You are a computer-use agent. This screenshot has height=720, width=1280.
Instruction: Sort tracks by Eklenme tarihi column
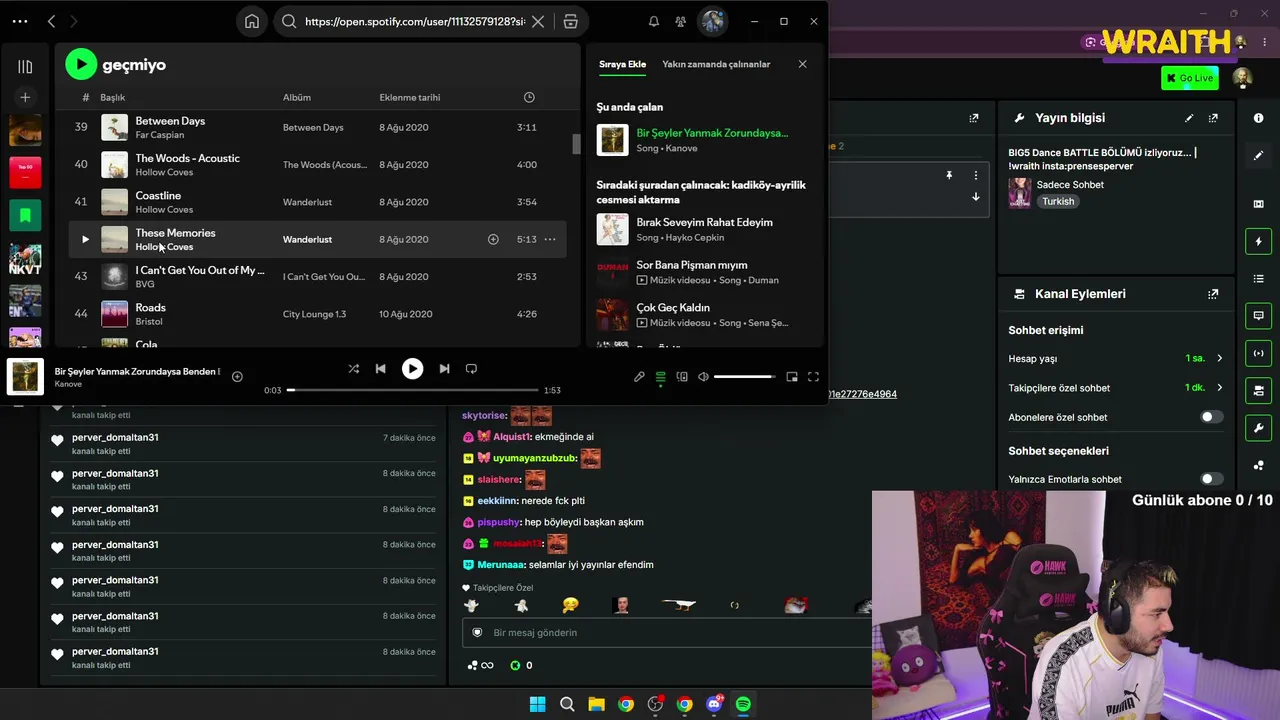(410, 97)
